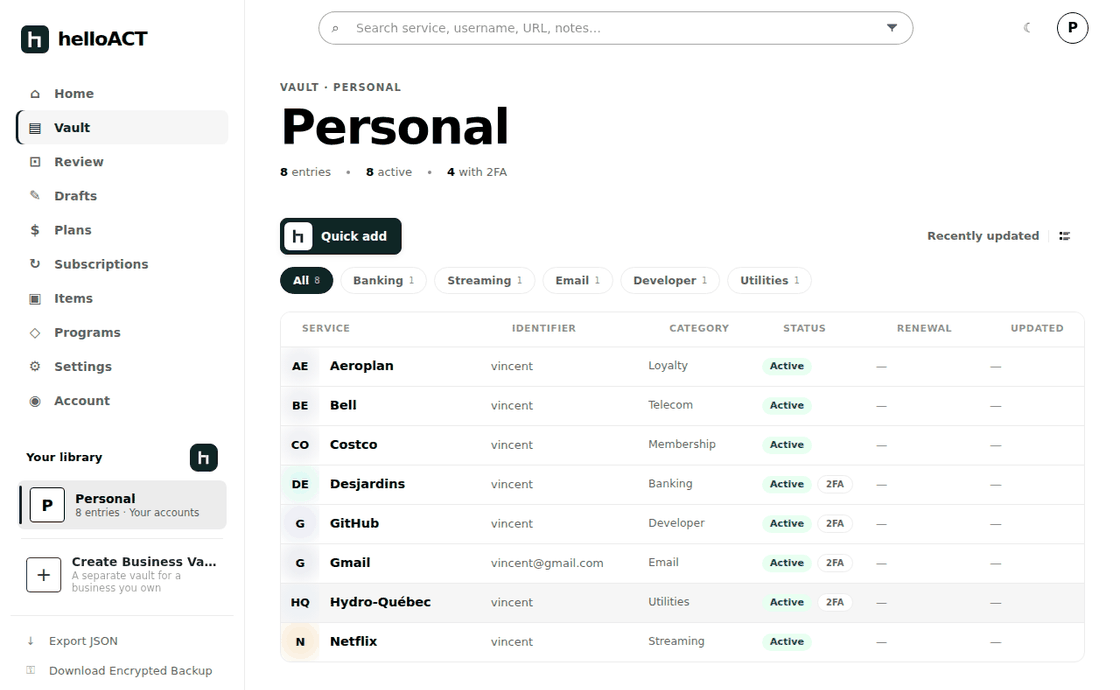Screen dimensions: 1120x690
Task: Open the Costco entry
Action: [x=682, y=445]
